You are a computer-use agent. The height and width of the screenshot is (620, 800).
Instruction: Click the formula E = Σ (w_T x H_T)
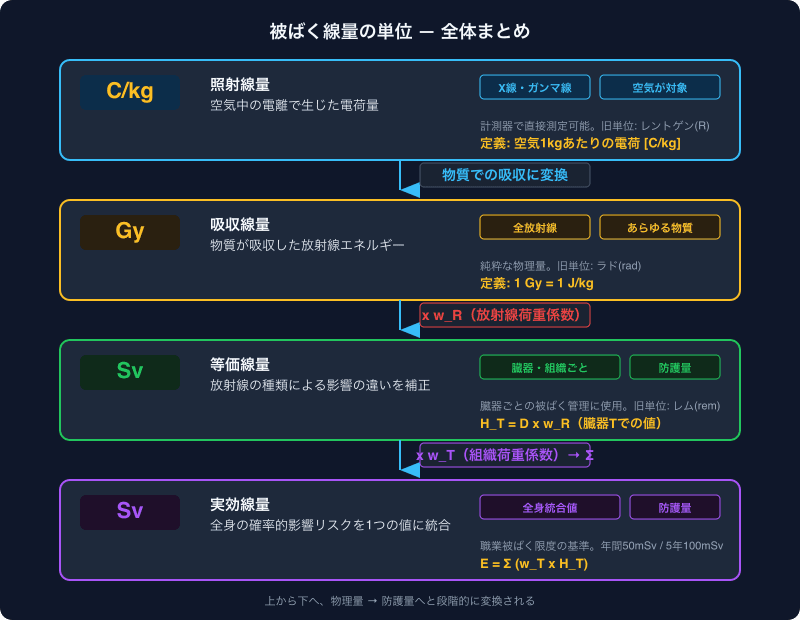[x=534, y=563]
